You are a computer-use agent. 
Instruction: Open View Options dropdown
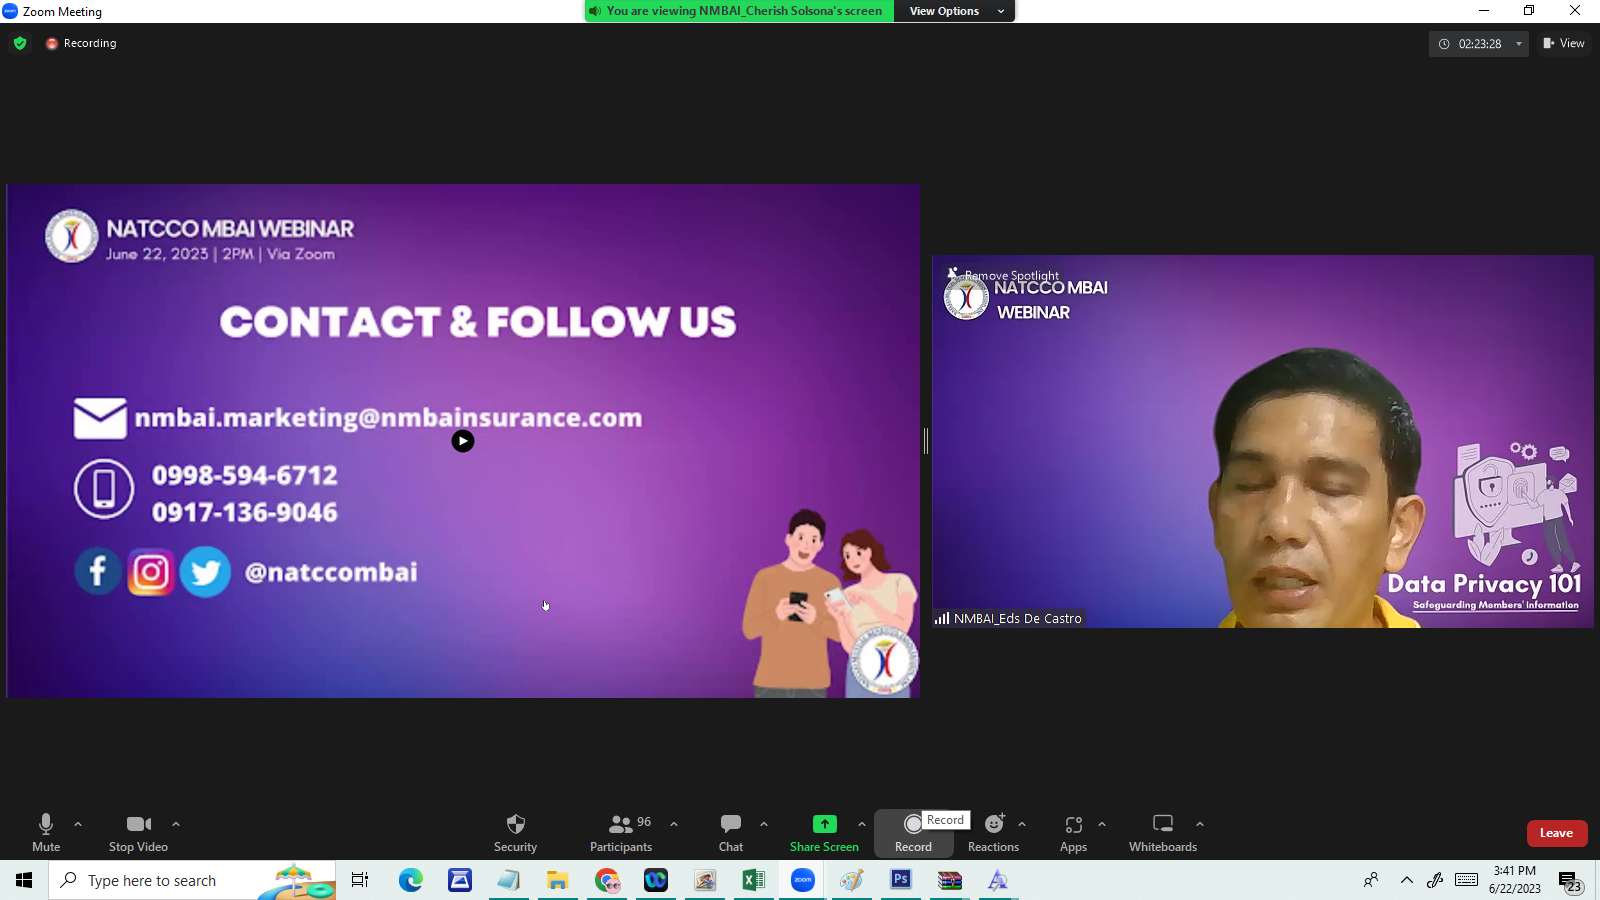956,11
